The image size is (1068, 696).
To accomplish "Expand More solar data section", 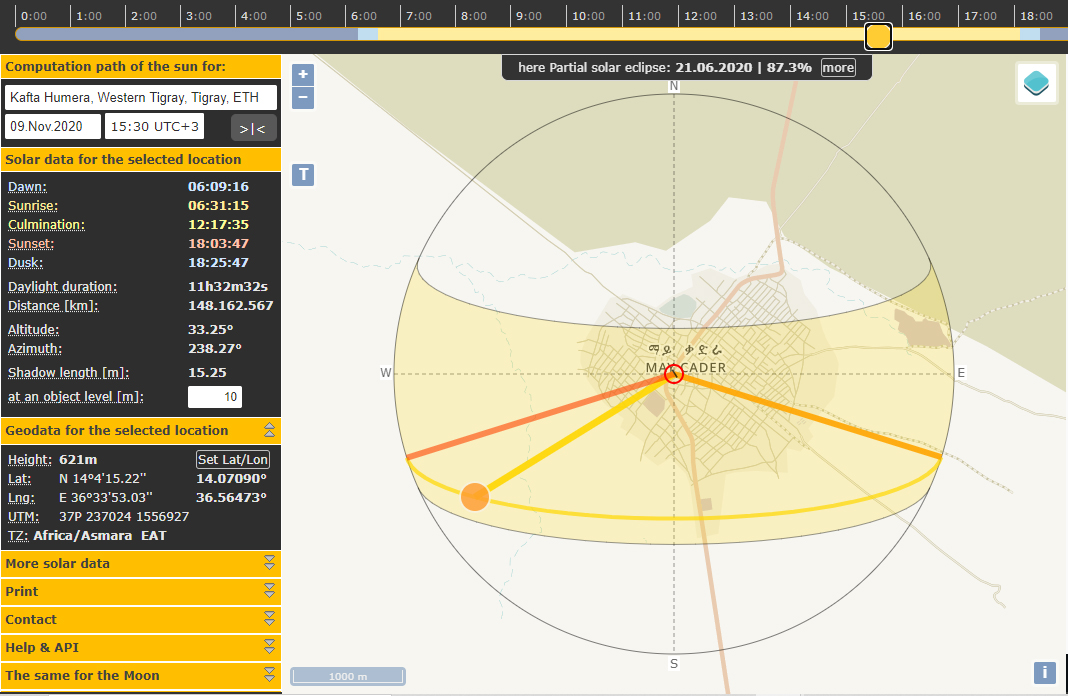I will coord(269,563).
